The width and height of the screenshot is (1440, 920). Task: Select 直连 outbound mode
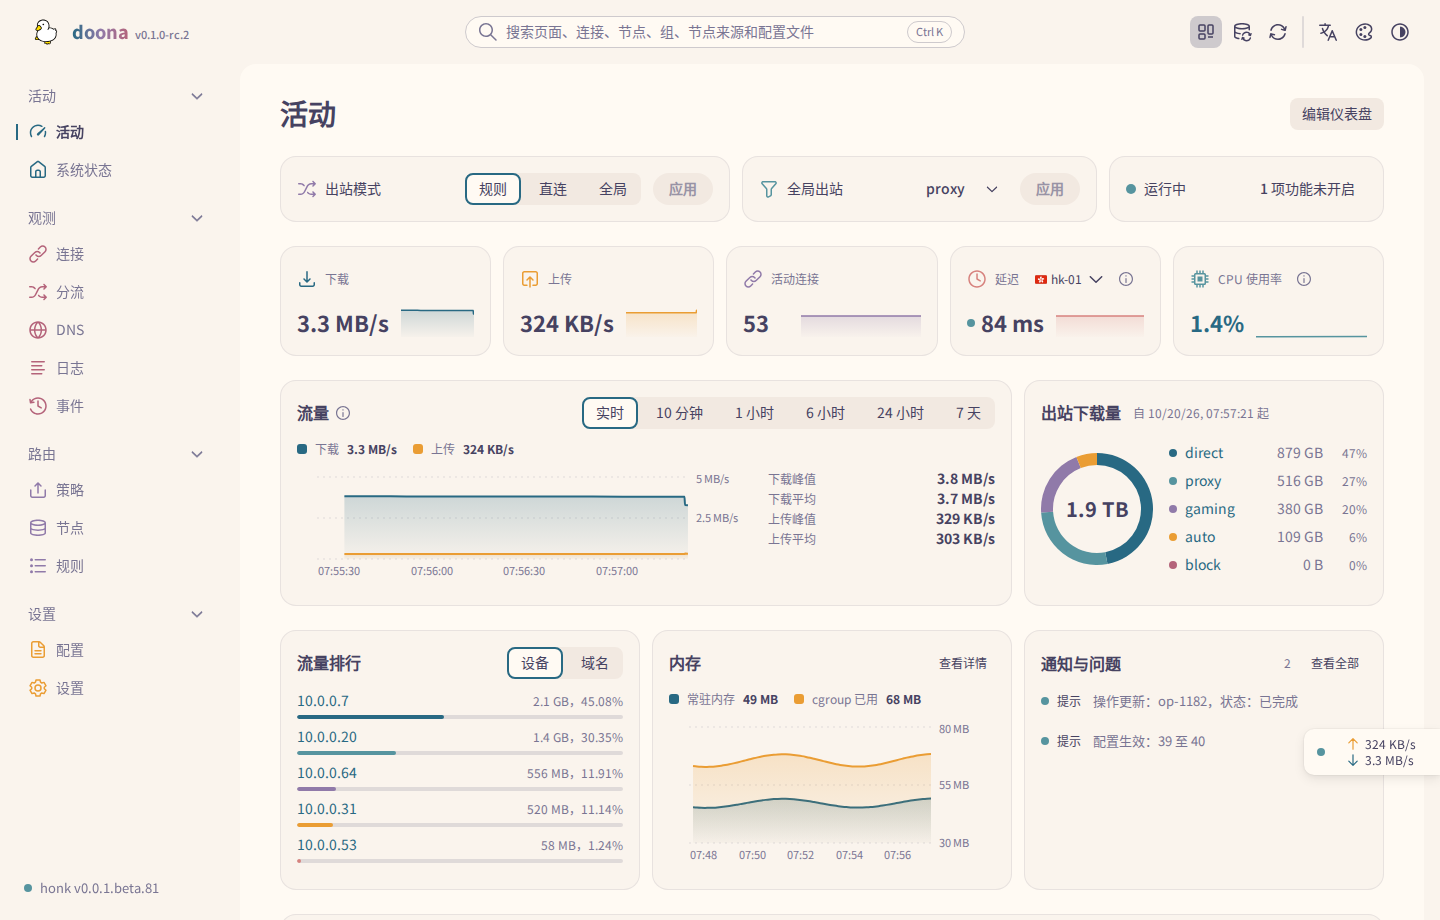[553, 189]
